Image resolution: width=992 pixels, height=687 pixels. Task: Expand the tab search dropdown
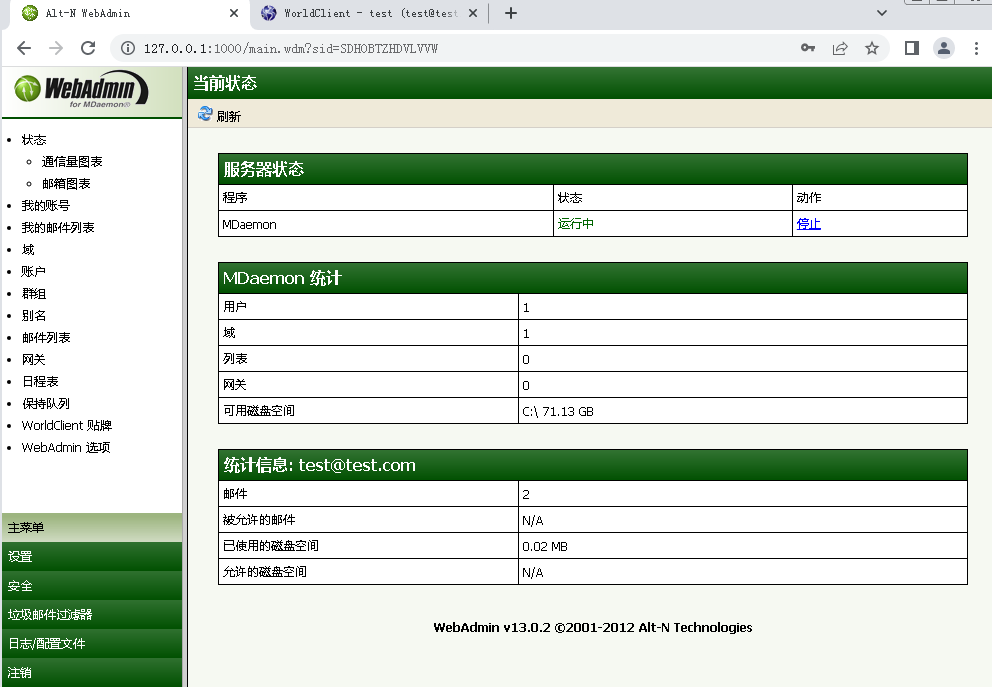(x=882, y=13)
